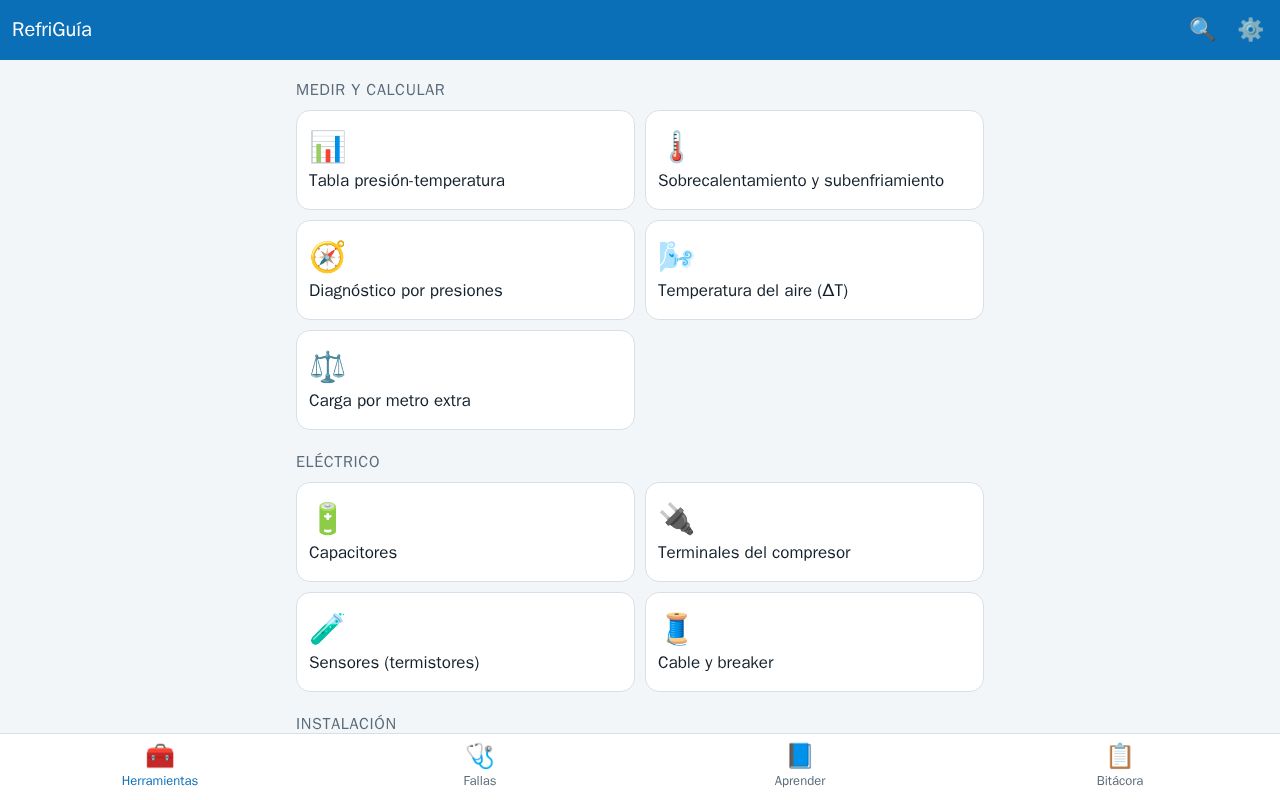Open Tabla presión-temperatura card
1280x800 pixels.
tap(465, 160)
